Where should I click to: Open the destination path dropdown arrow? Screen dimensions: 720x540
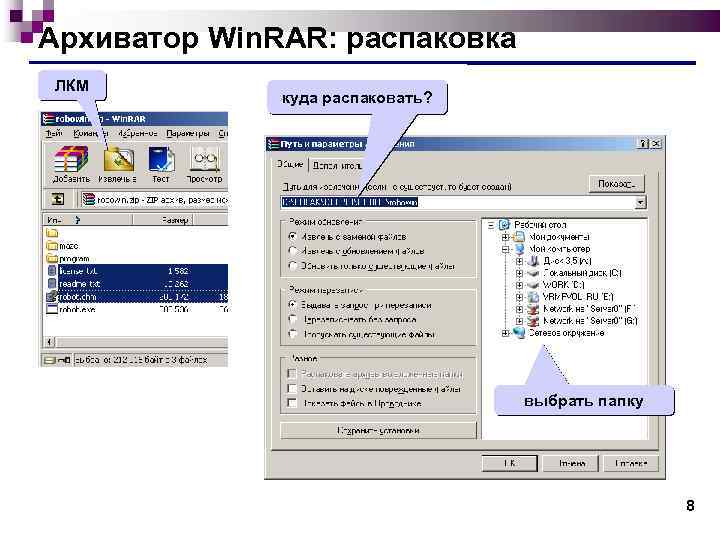[641, 202]
